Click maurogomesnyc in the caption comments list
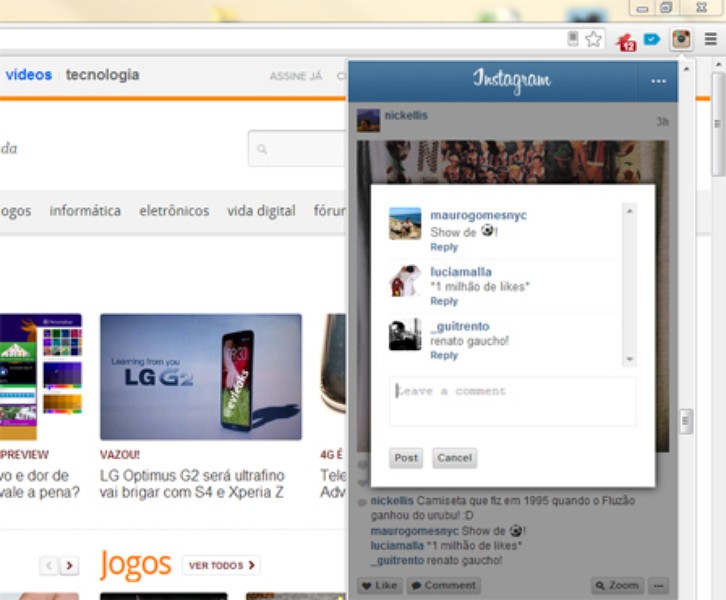This screenshot has height=600, width=726. [414, 531]
